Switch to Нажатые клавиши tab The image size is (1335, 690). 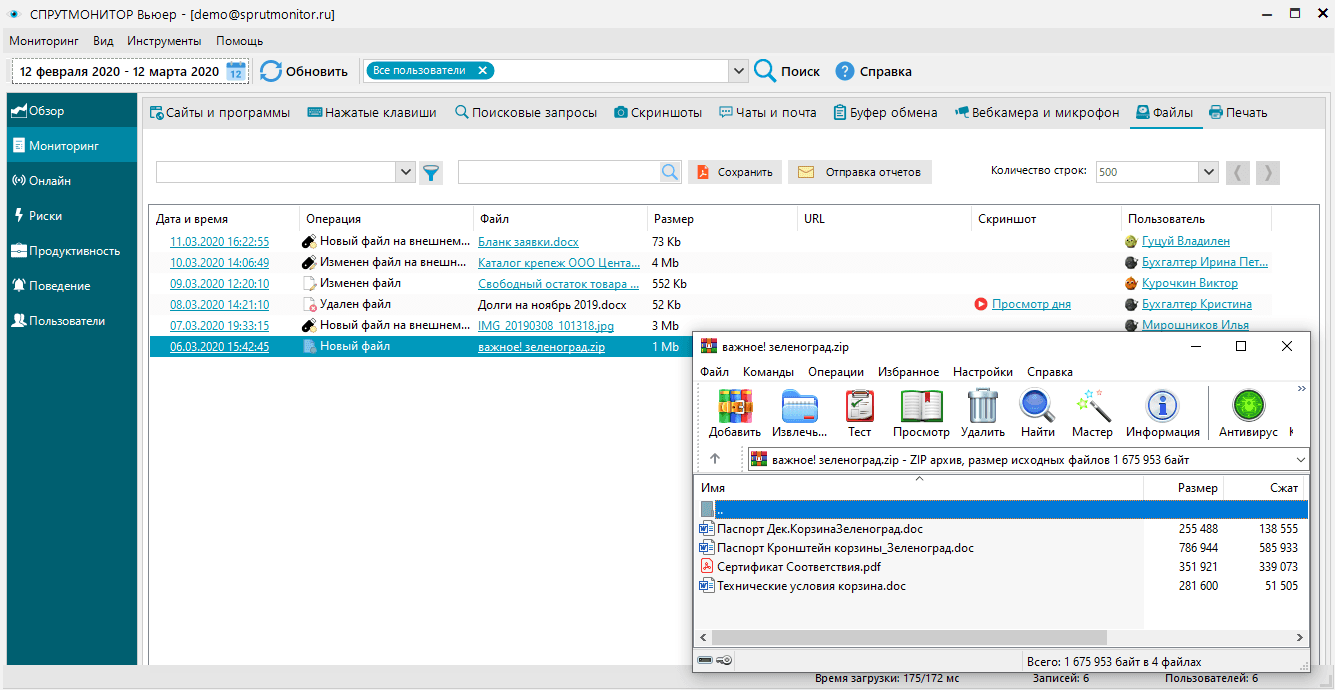(x=372, y=113)
